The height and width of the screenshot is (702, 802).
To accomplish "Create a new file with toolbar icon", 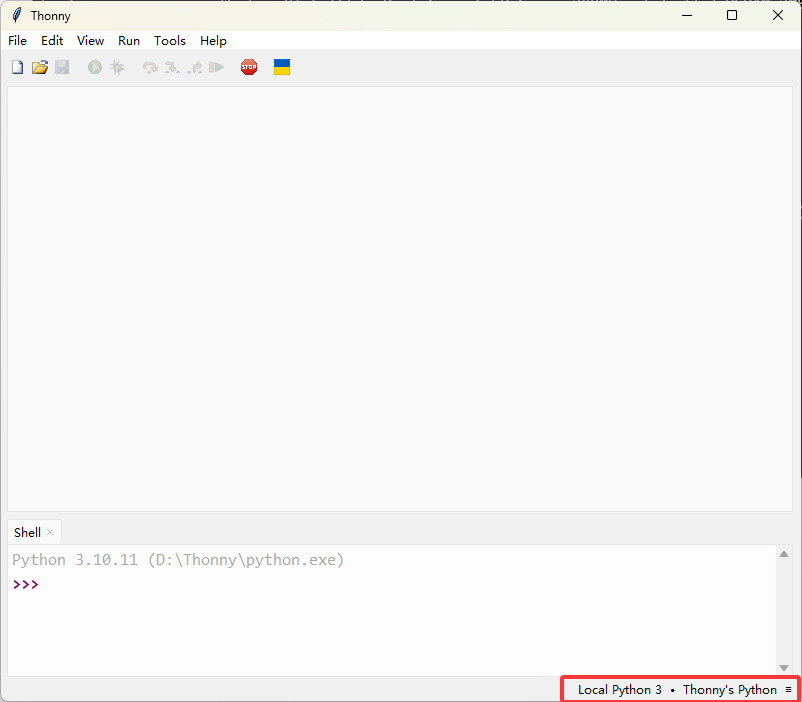I will [17, 67].
